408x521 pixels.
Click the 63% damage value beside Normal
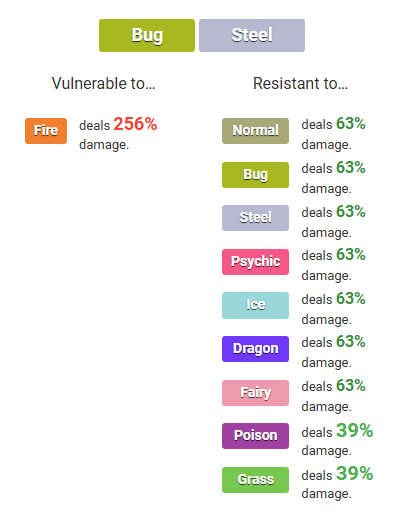click(351, 124)
